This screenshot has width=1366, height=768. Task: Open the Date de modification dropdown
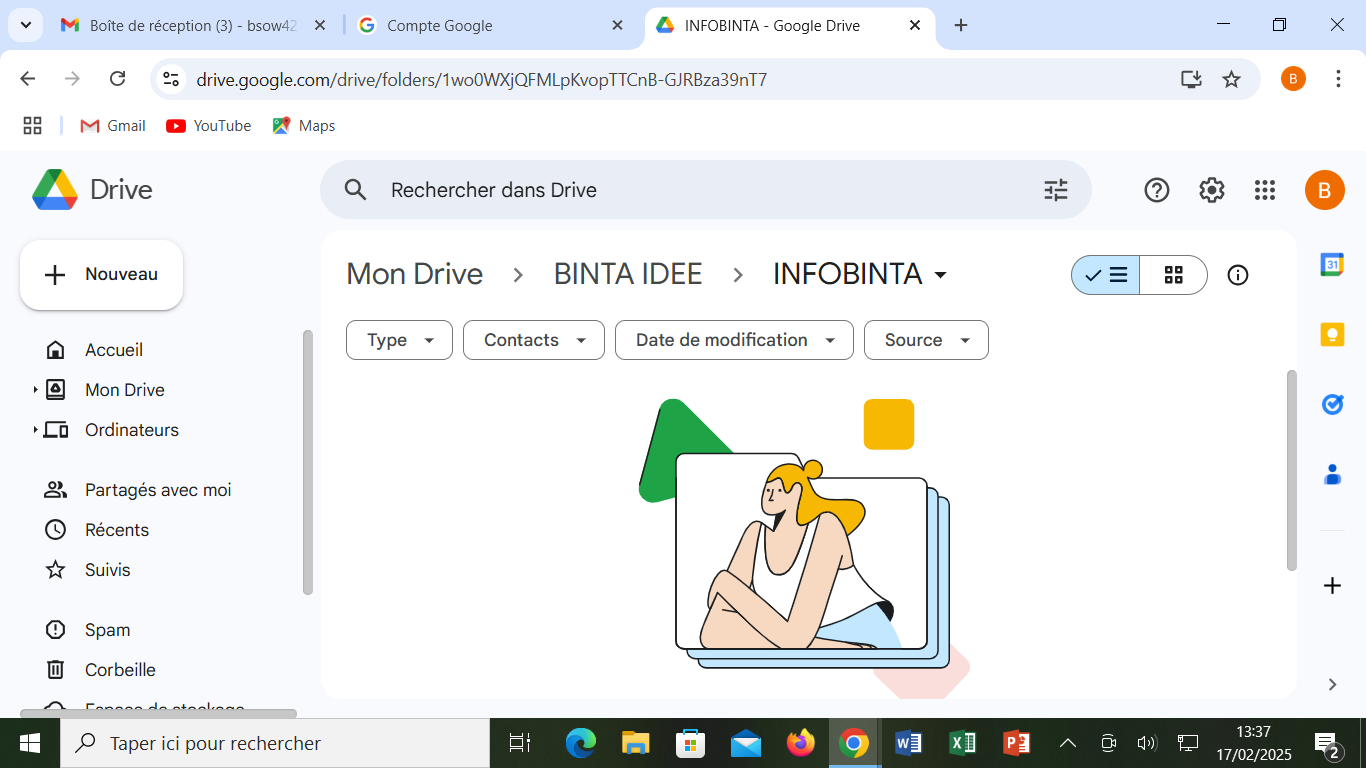click(x=734, y=340)
